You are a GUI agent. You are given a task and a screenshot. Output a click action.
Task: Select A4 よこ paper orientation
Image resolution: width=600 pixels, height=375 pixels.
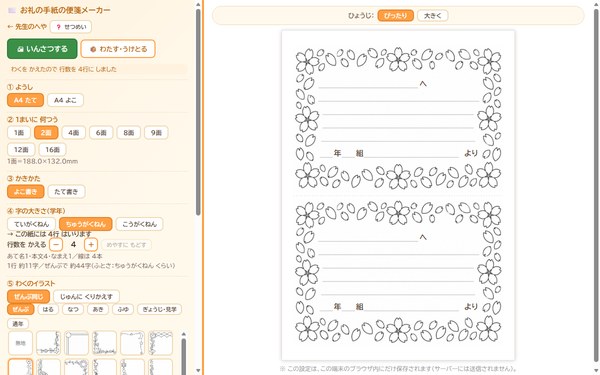pyautogui.click(x=65, y=100)
